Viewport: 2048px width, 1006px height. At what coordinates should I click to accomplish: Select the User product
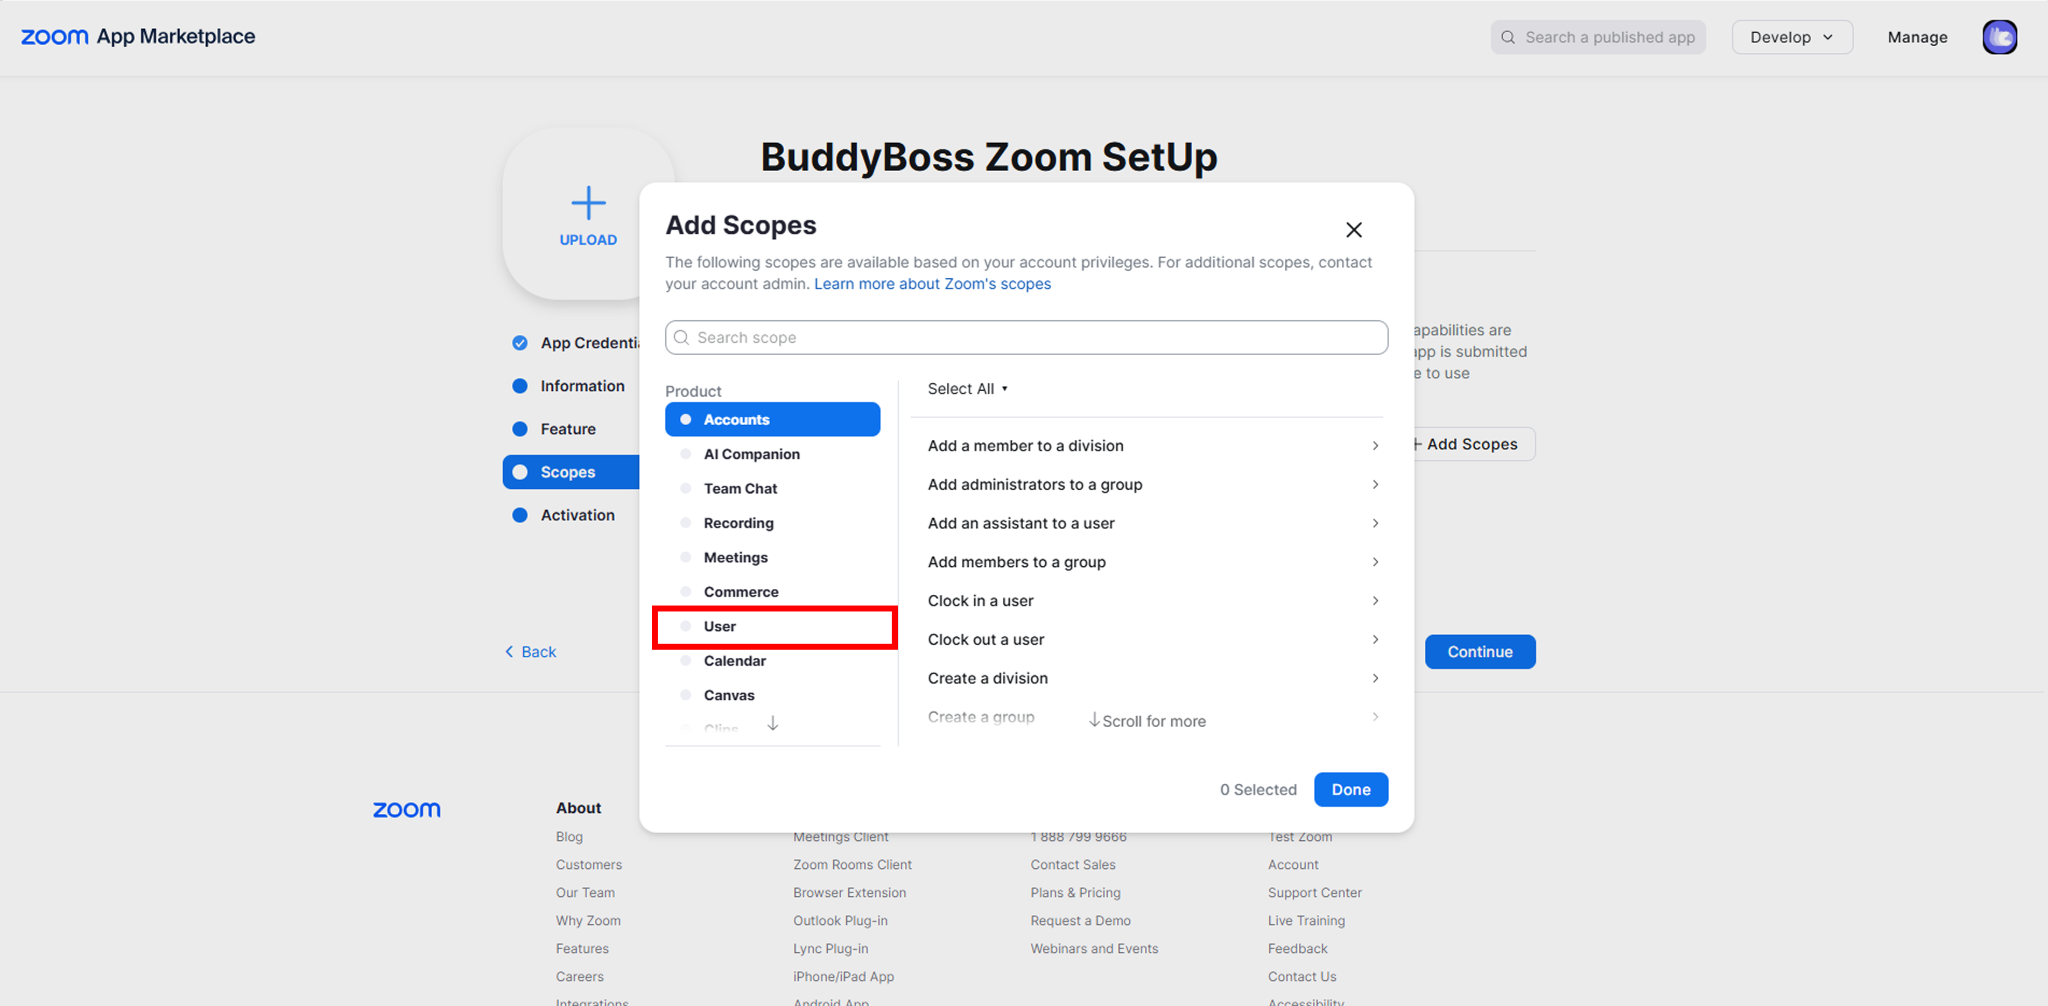pos(773,627)
